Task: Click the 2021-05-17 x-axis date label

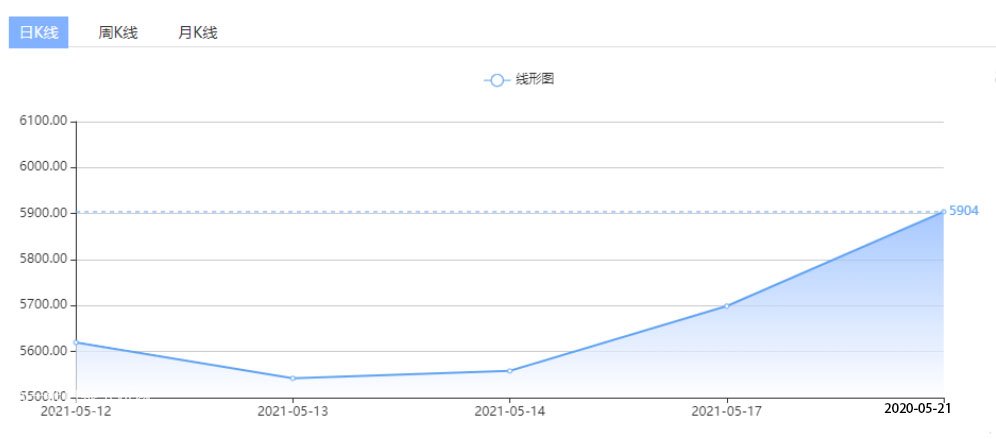Action: coord(727,410)
